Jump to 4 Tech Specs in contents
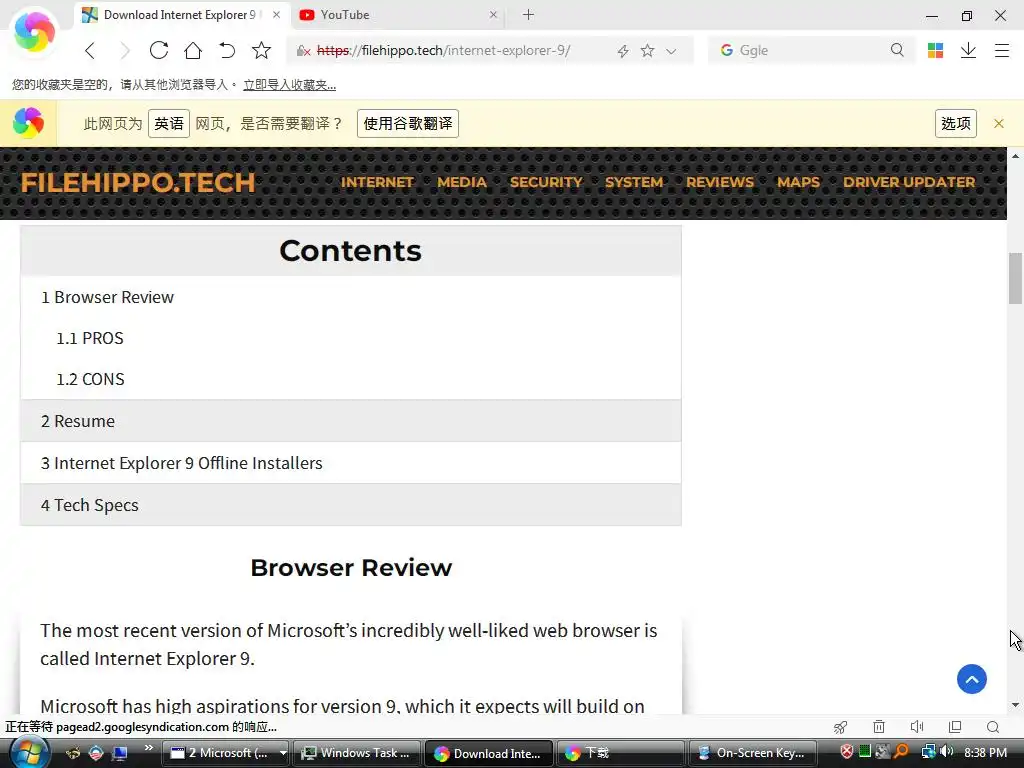Viewport: 1024px width, 768px height. pyautogui.click(x=89, y=505)
